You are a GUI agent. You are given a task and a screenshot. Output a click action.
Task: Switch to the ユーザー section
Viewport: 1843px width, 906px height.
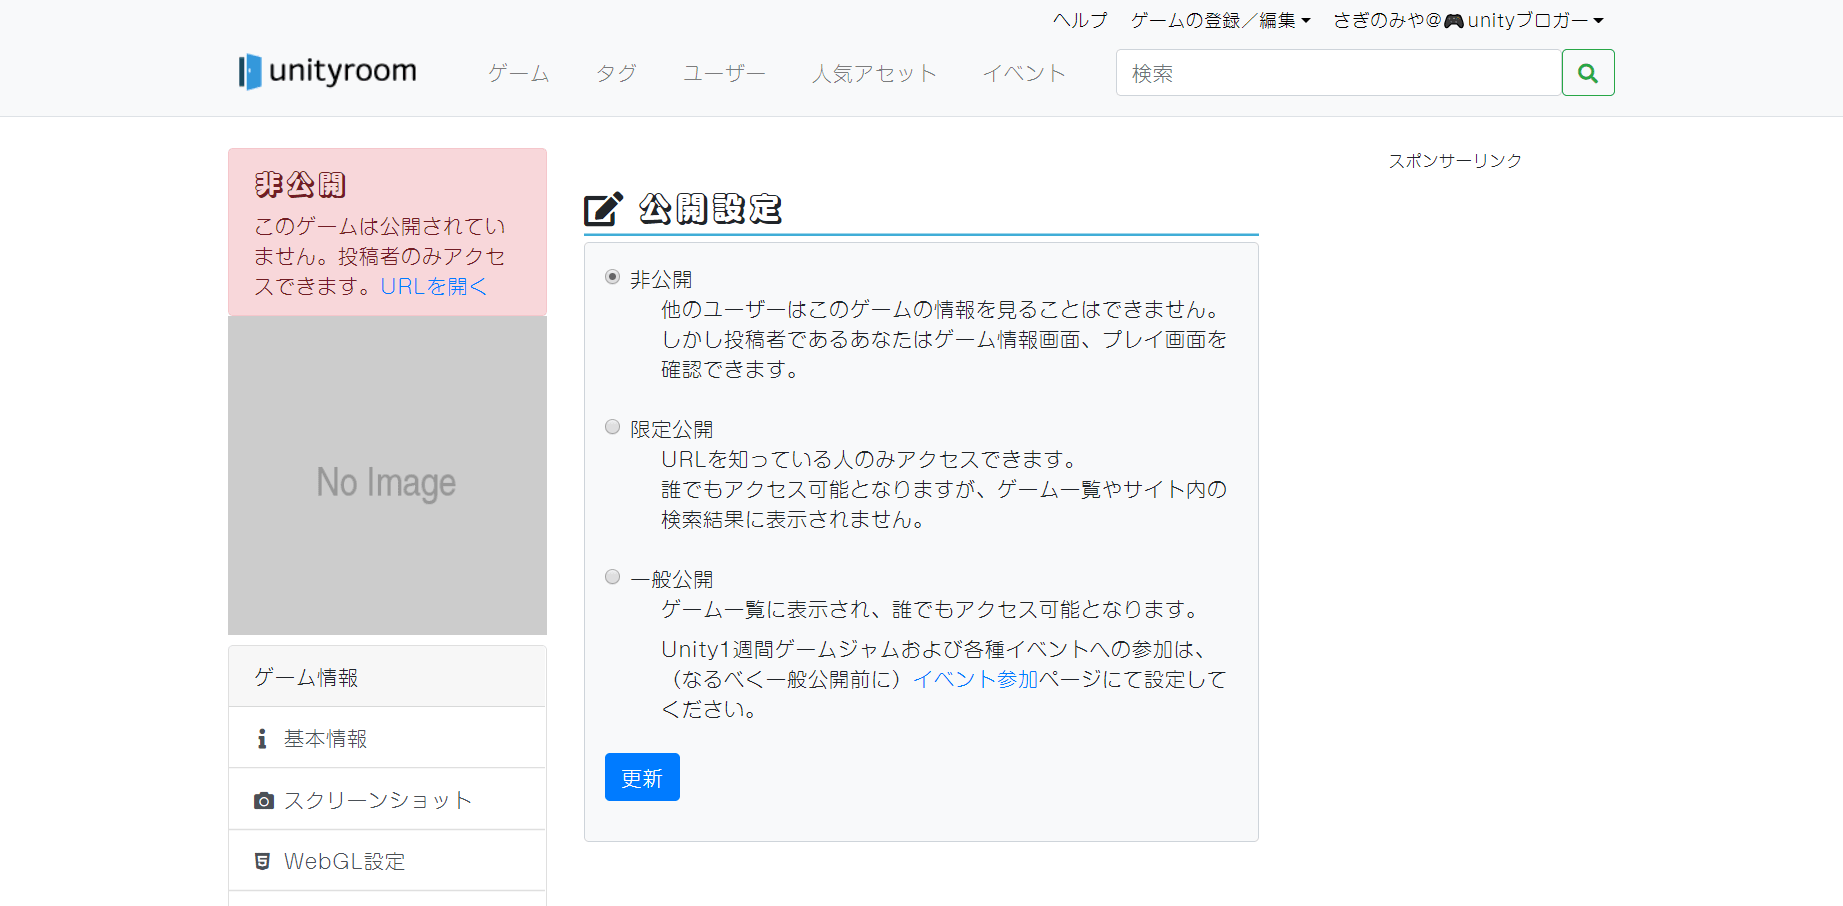tap(723, 72)
